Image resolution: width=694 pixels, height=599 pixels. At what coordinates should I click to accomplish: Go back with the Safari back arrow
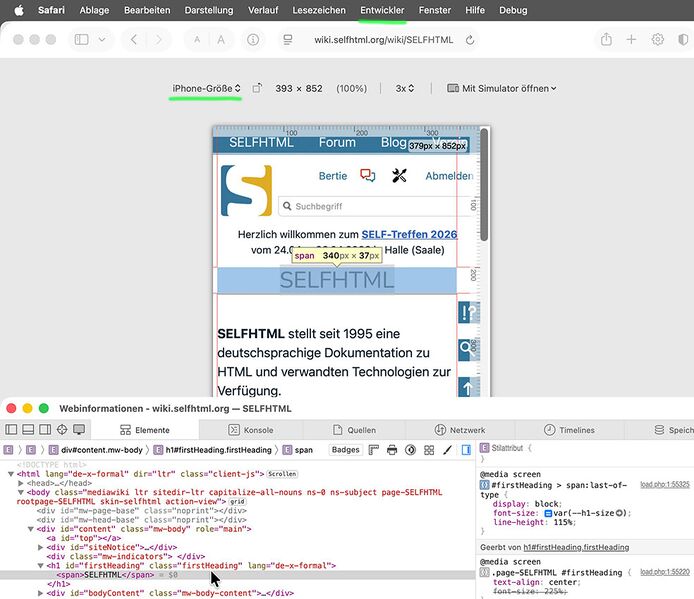134,40
